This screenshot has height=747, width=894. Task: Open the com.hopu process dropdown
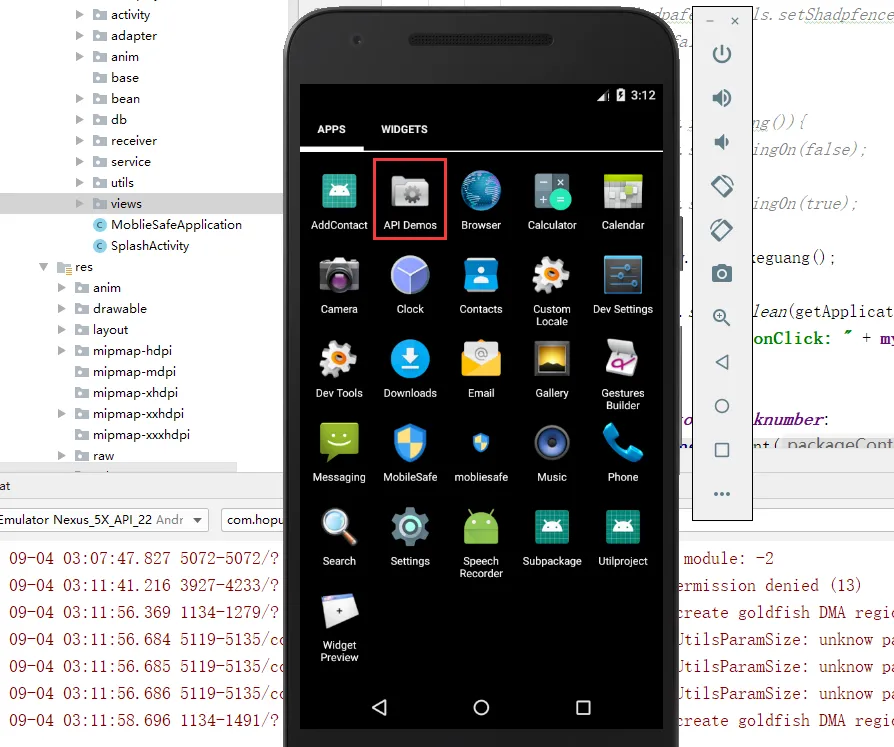coord(252,519)
